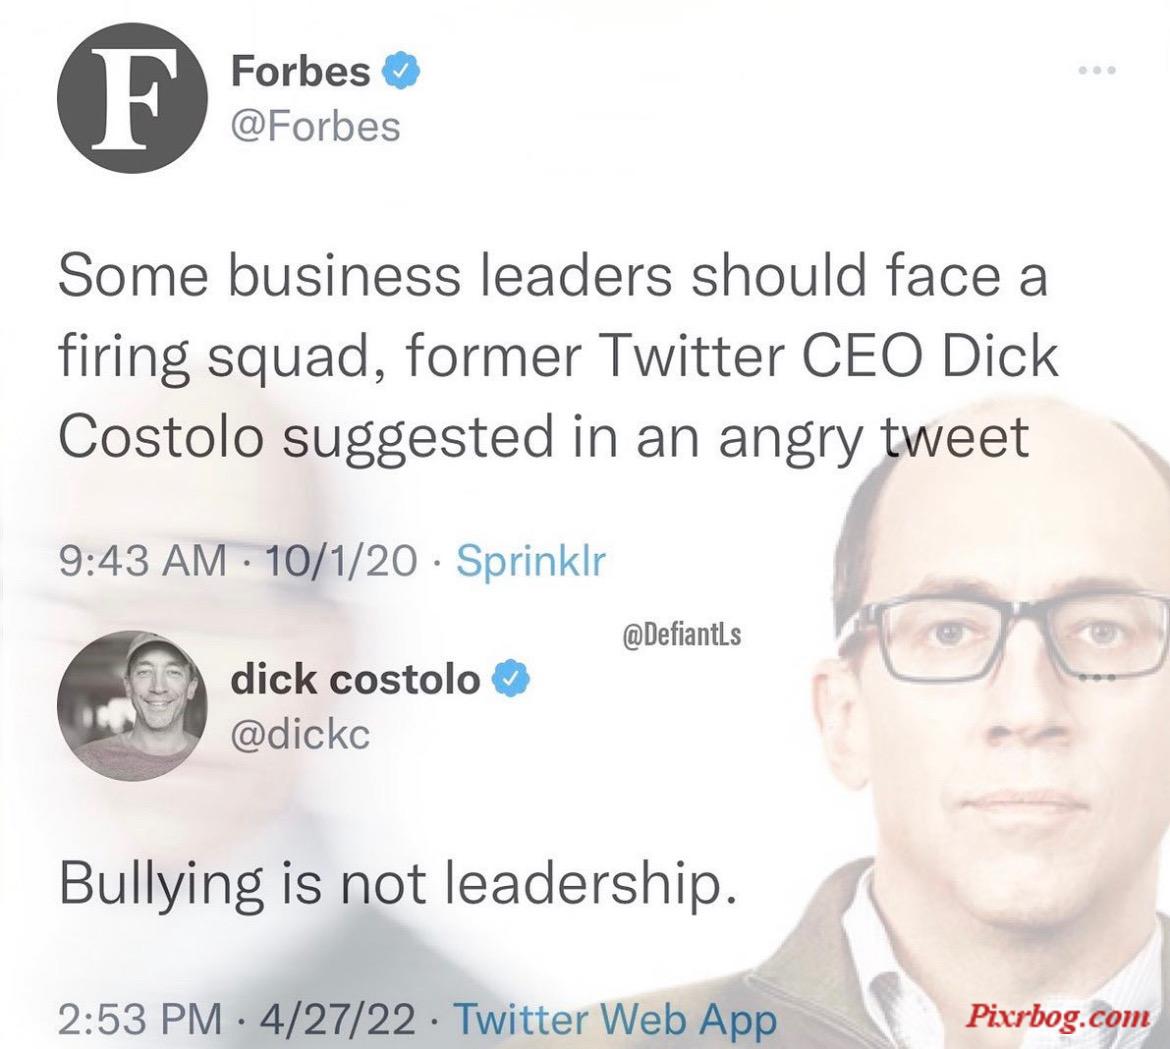Open the dick costolo display name
This screenshot has height=1049, width=1170.
coord(355,679)
